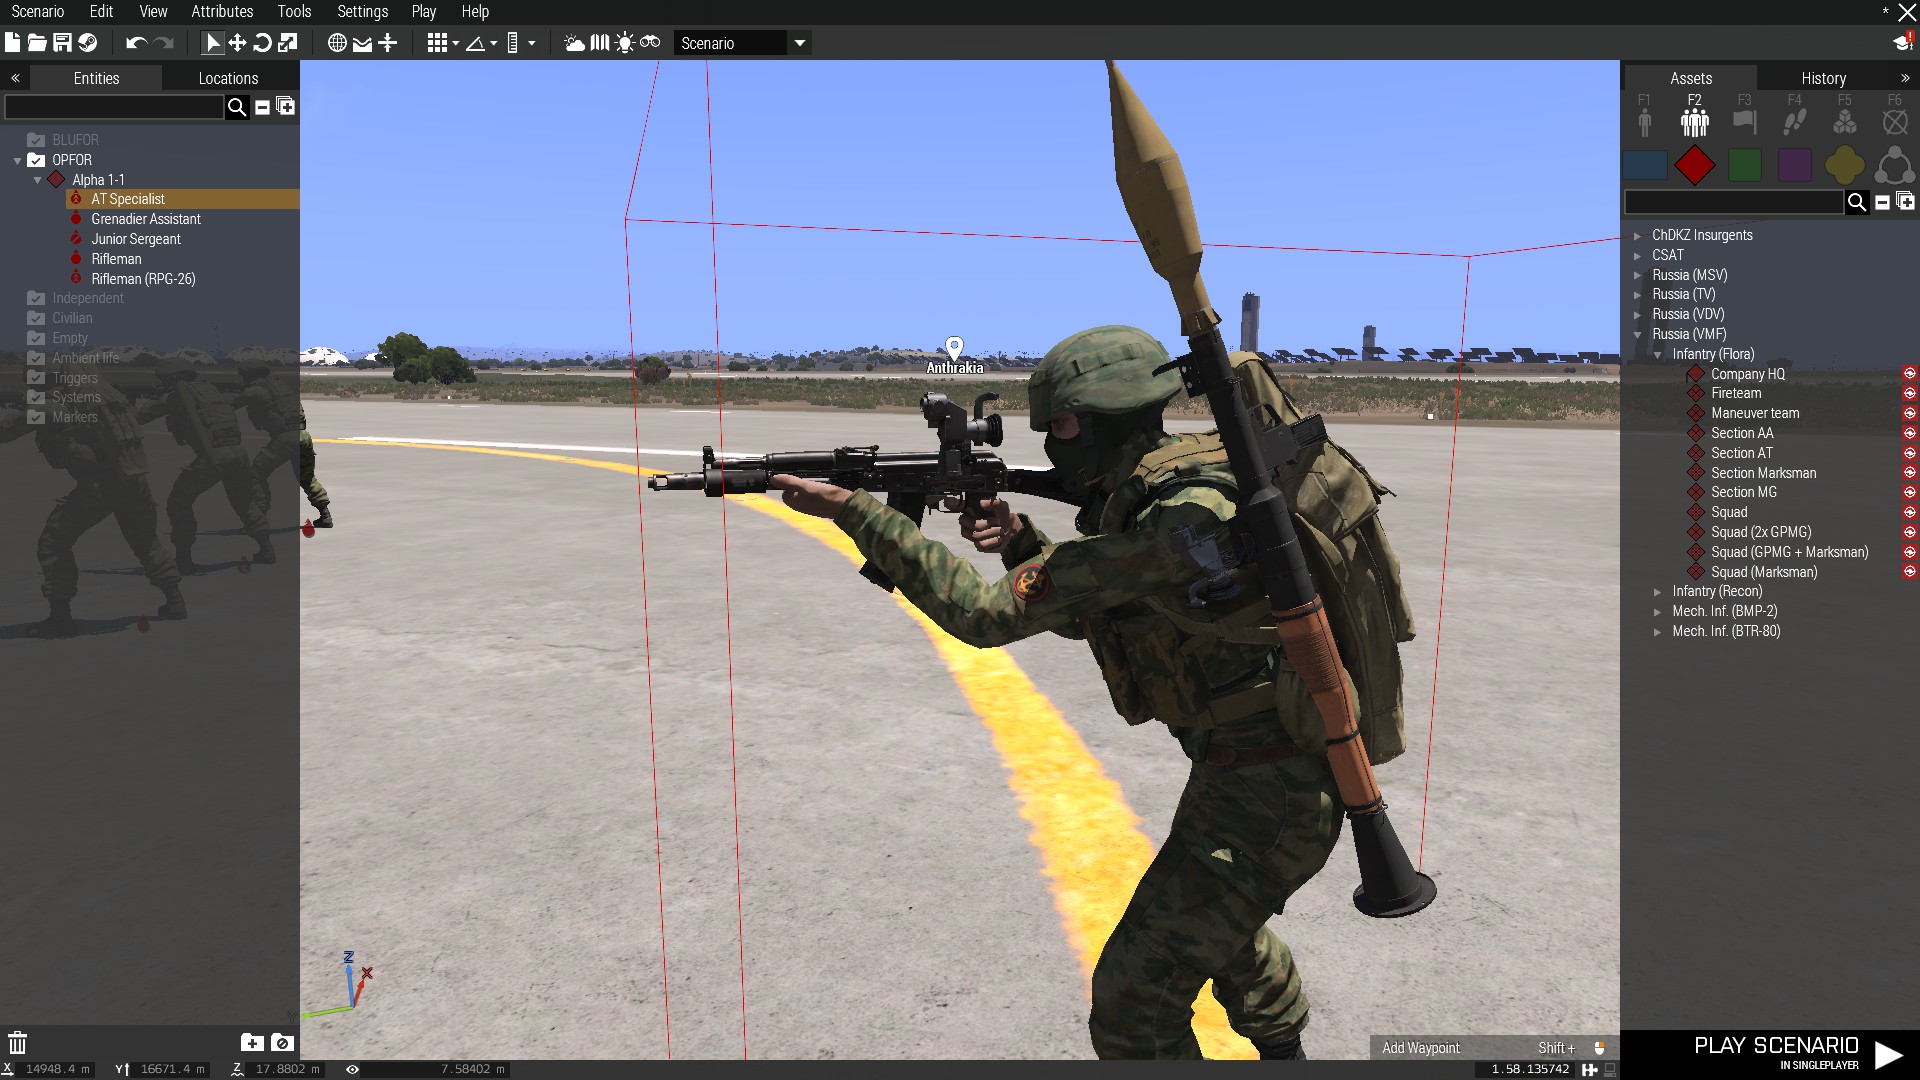Toggle the BLUFOR layer checkbox
Image resolution: width=1920 pixels, height=1080 pixels.
pos(36,140)
